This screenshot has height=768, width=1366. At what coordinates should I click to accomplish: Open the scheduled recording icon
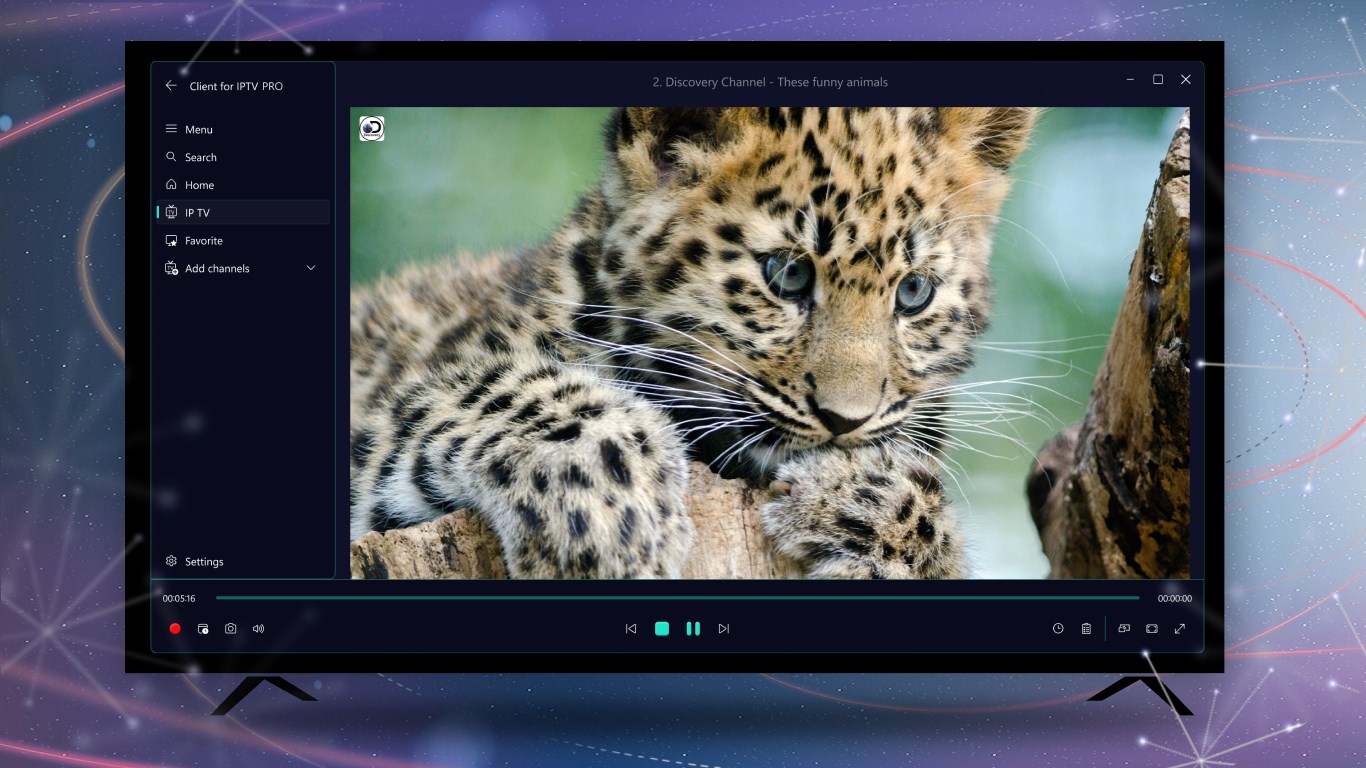click(203, 629)
